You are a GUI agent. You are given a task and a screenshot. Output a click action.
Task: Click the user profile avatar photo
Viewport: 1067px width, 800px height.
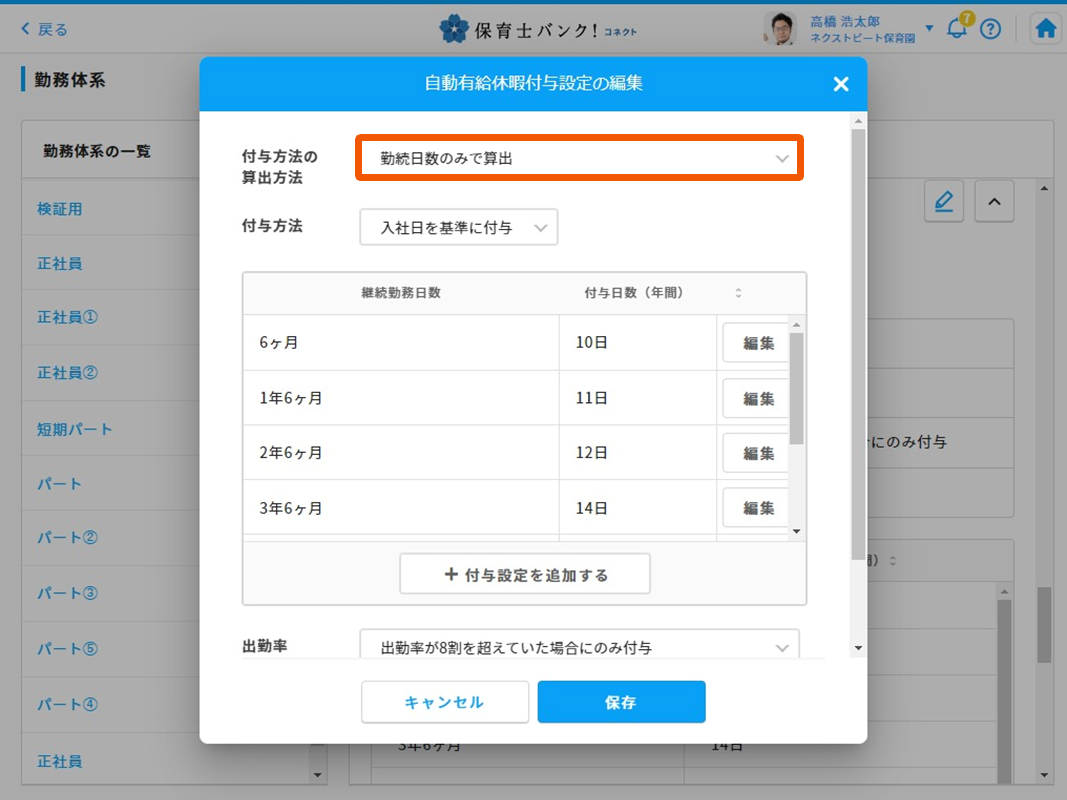click(780, 29)
